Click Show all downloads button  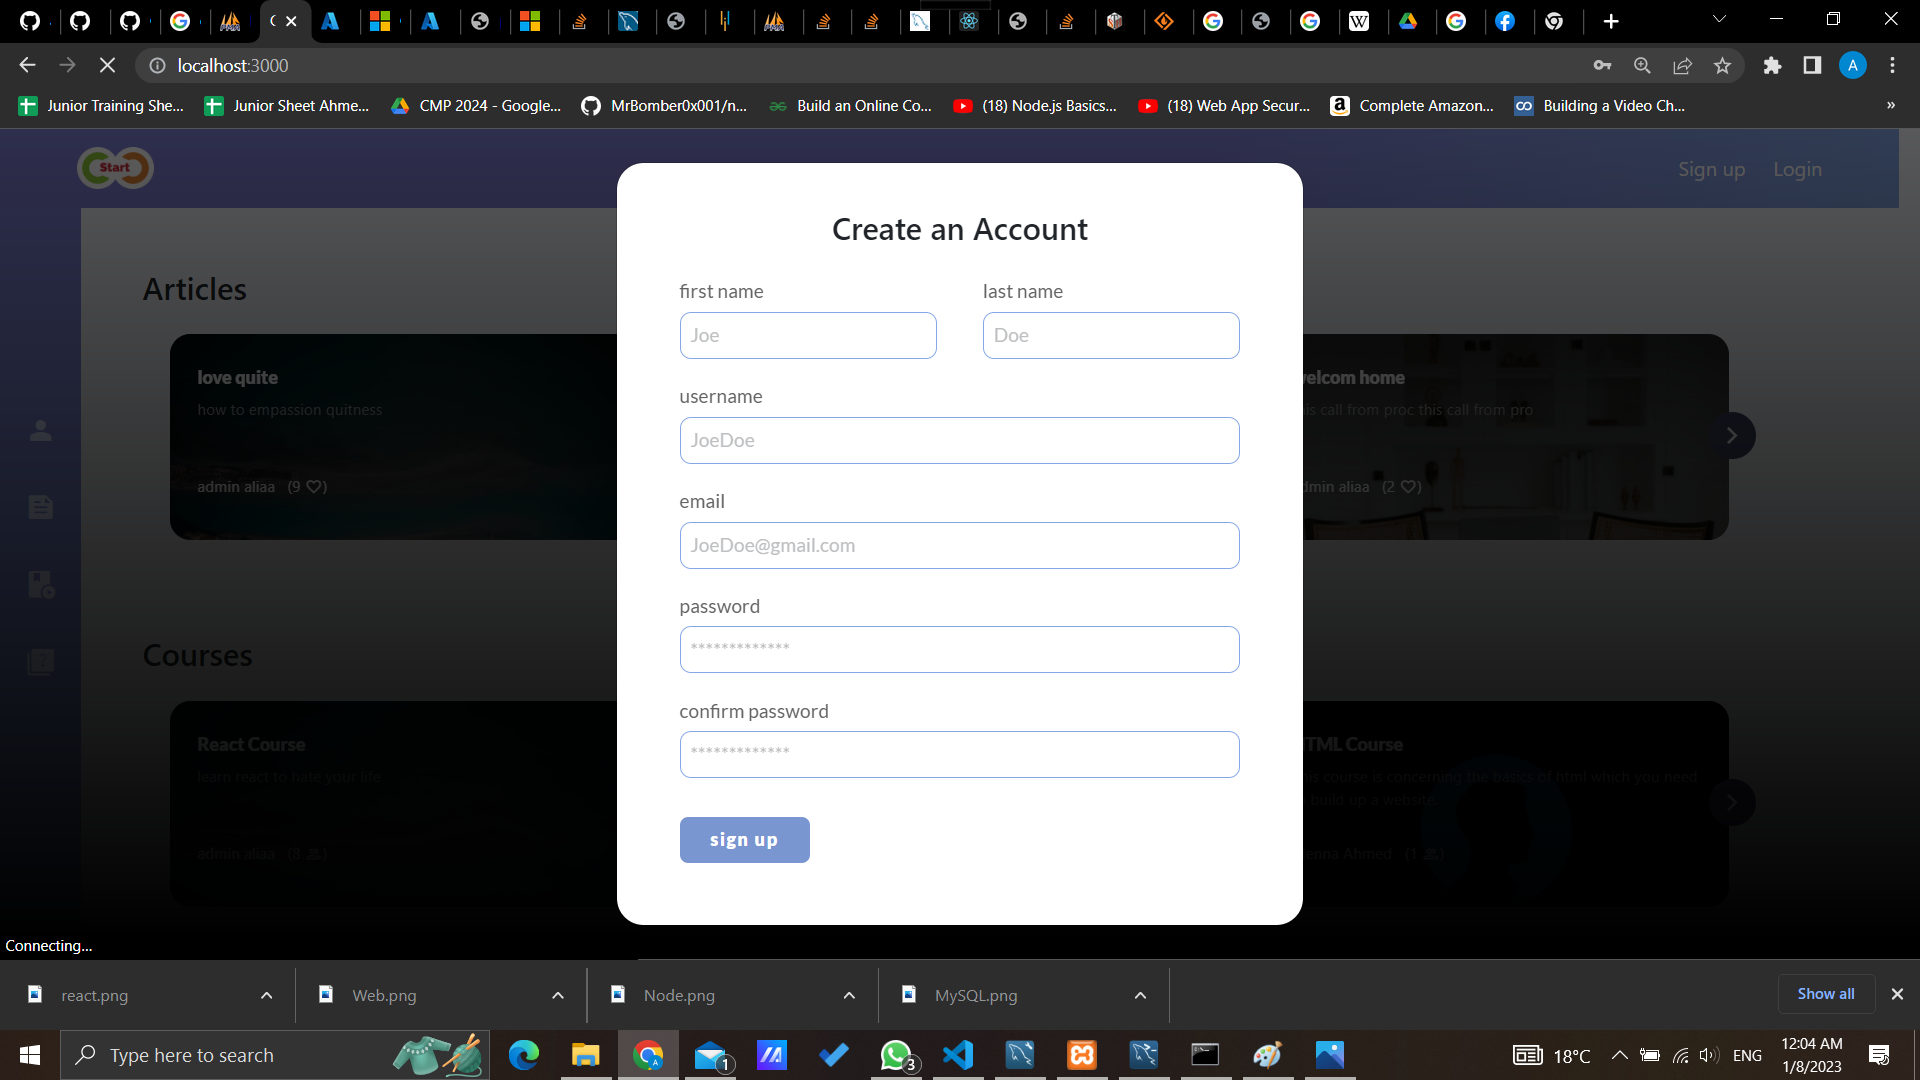tap(1825, 994)
